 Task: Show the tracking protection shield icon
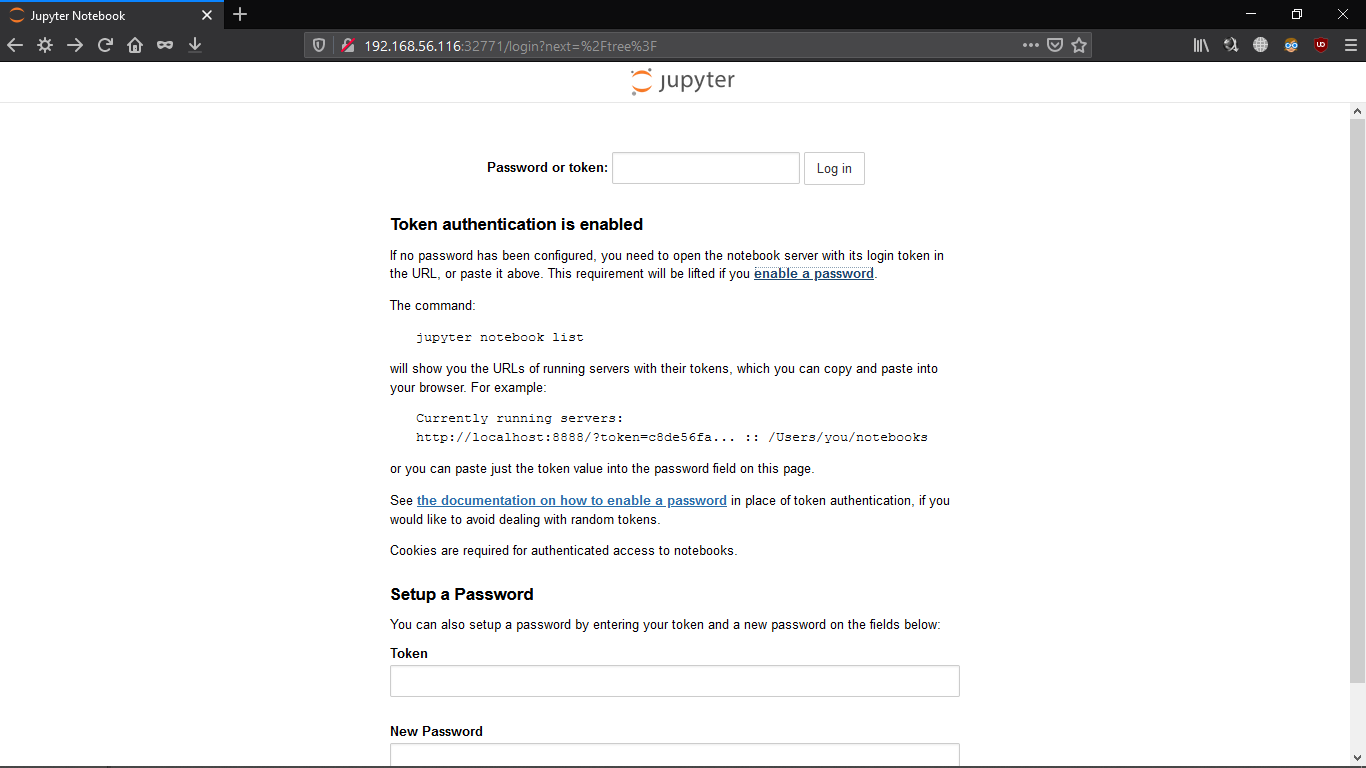click(319, 45)
